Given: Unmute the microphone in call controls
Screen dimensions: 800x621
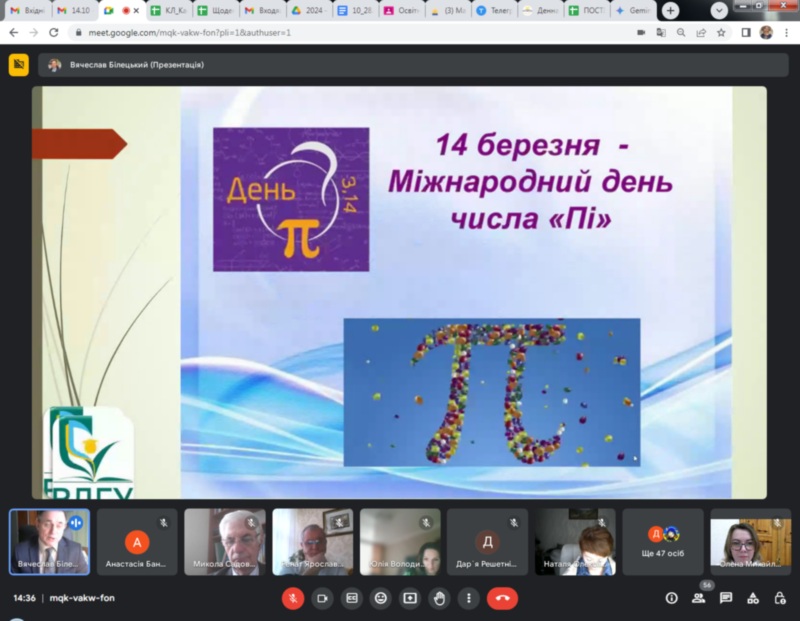Looking at the screenshot, I should [293, 598].
